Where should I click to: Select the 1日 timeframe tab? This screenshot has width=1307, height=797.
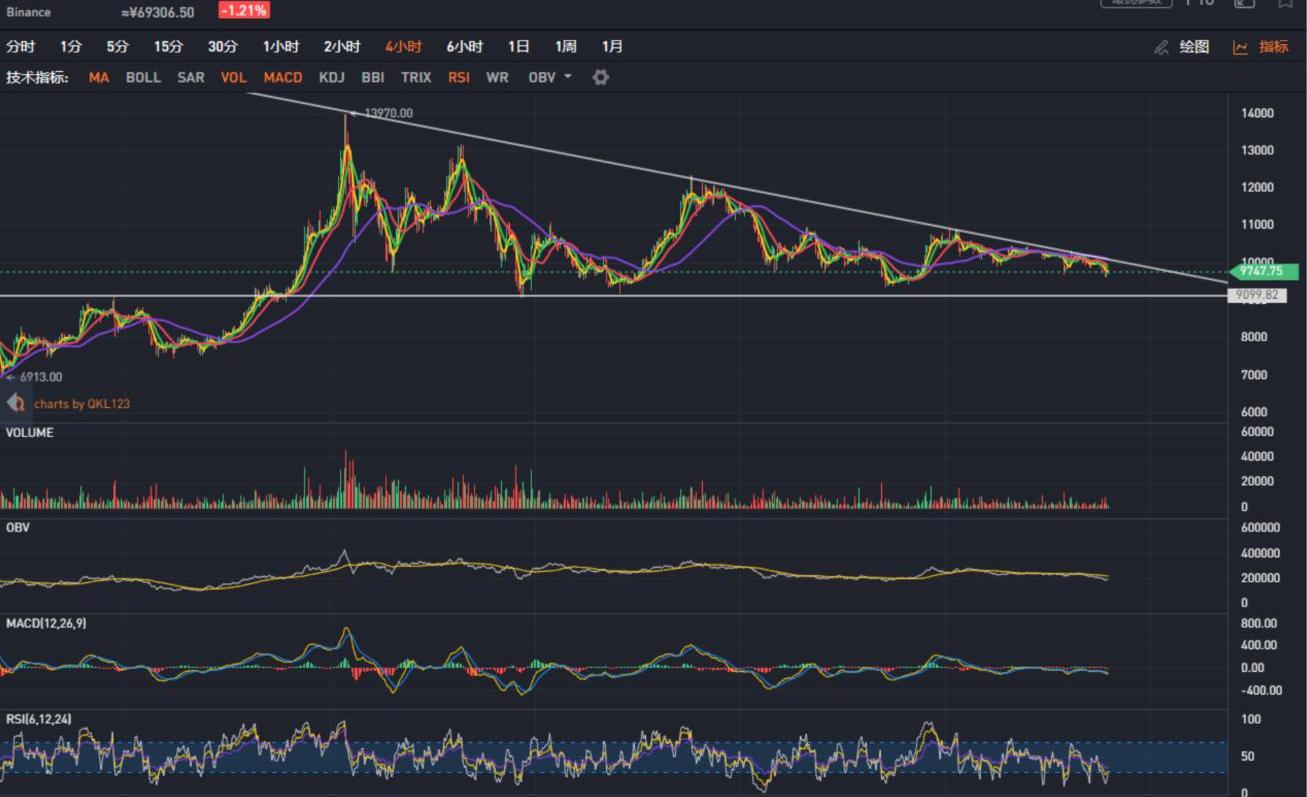pos(519,47)
